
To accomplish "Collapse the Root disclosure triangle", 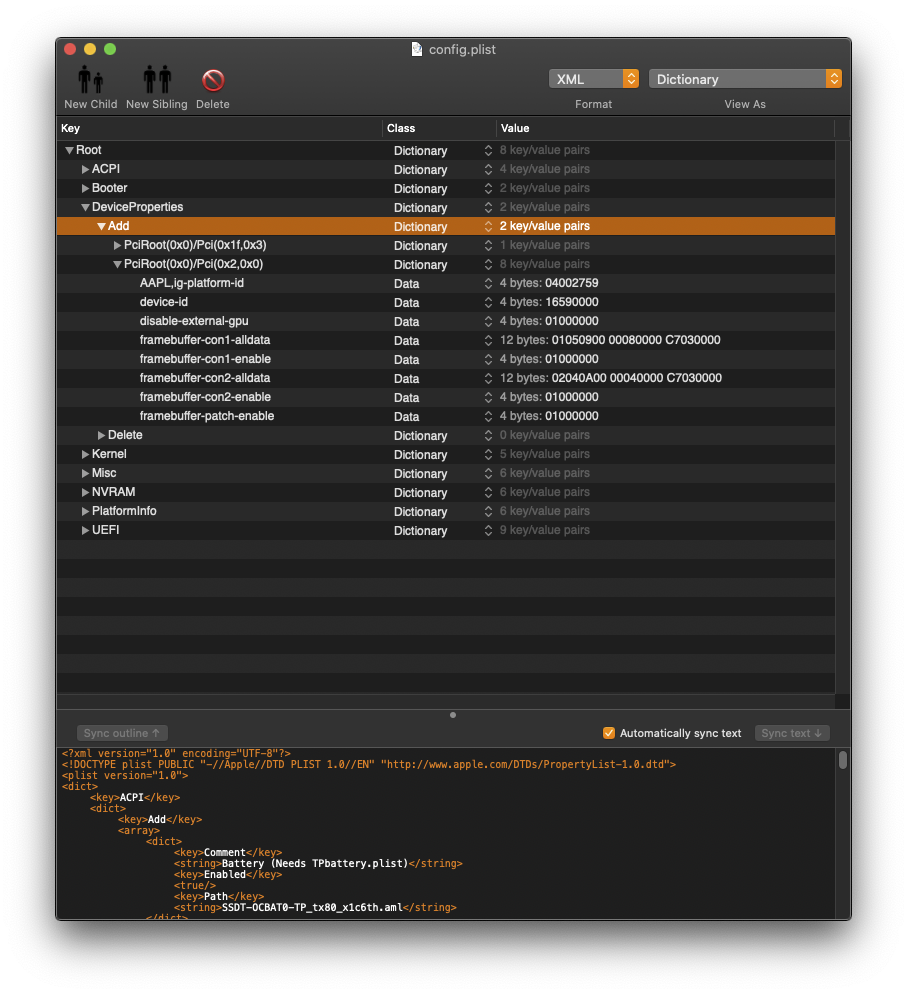I will point(70,151).
